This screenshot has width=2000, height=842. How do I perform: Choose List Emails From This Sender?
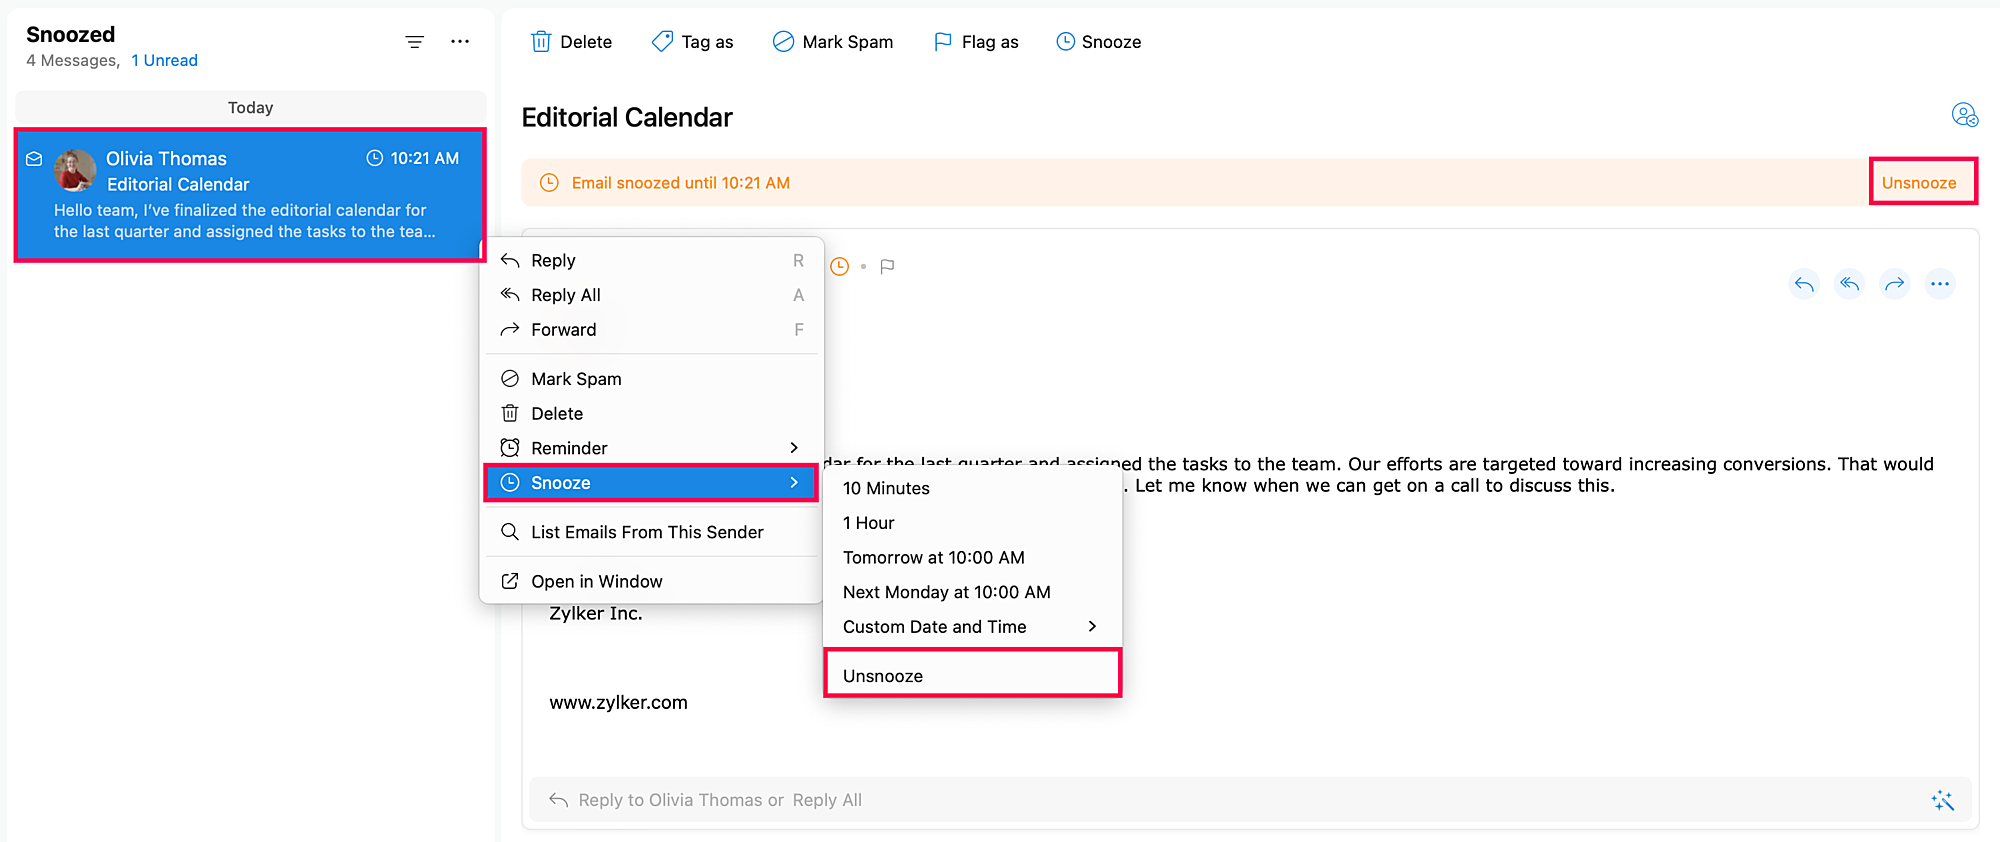click(647, 532)
